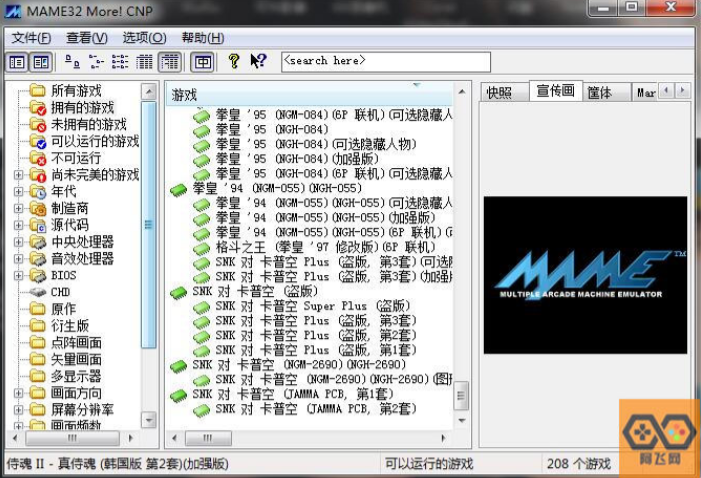This screenshot has width=701, height=478.
Task: Click the search here input field
Action: coord(386,62)
